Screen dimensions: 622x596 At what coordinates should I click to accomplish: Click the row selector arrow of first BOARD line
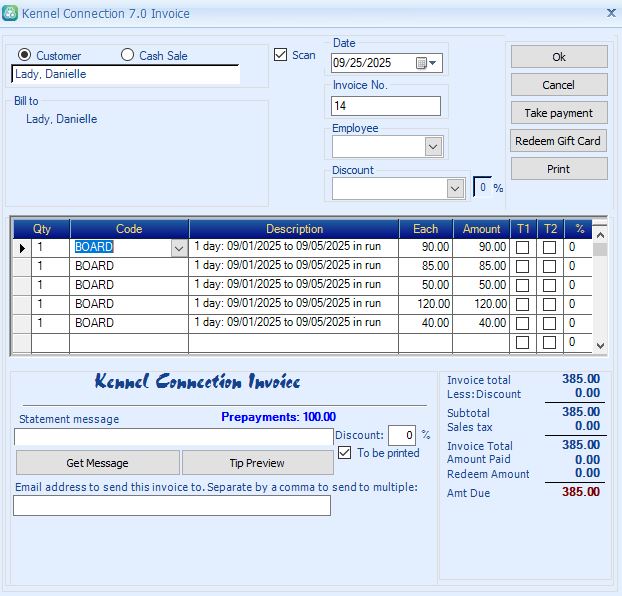coord(22,248)
